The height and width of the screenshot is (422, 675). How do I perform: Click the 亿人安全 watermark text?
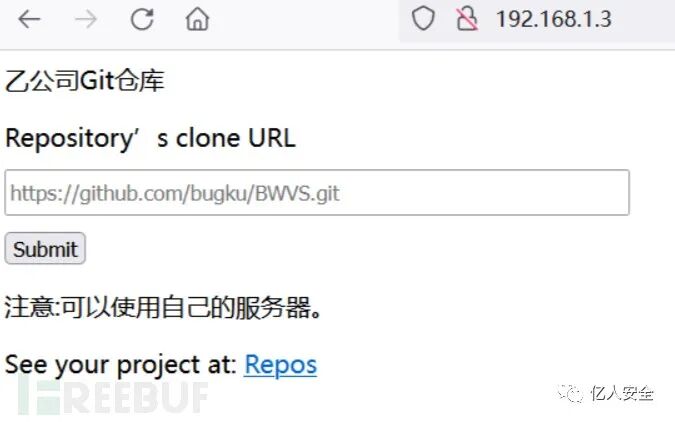(x=623, y=393)
